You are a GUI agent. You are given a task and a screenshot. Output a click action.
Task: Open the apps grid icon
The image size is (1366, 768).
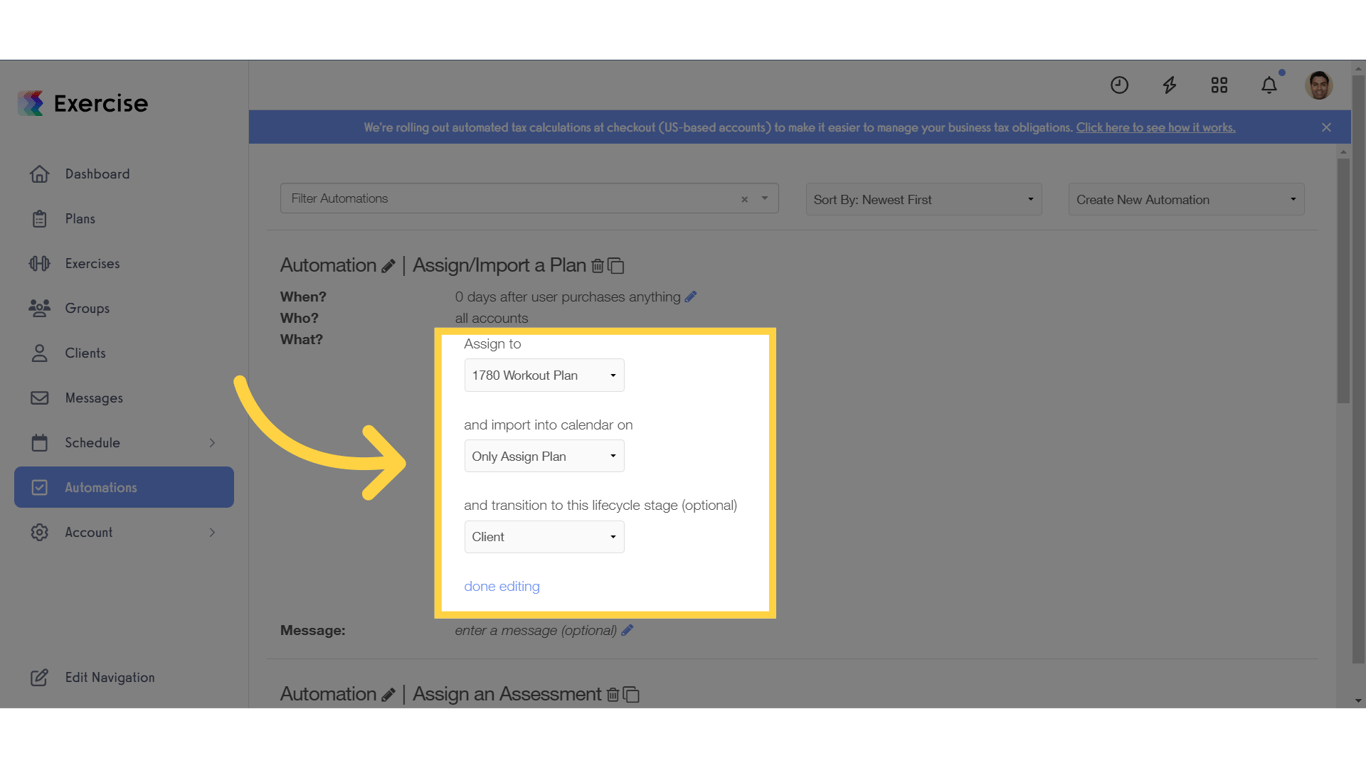(x=1219, y=85)
